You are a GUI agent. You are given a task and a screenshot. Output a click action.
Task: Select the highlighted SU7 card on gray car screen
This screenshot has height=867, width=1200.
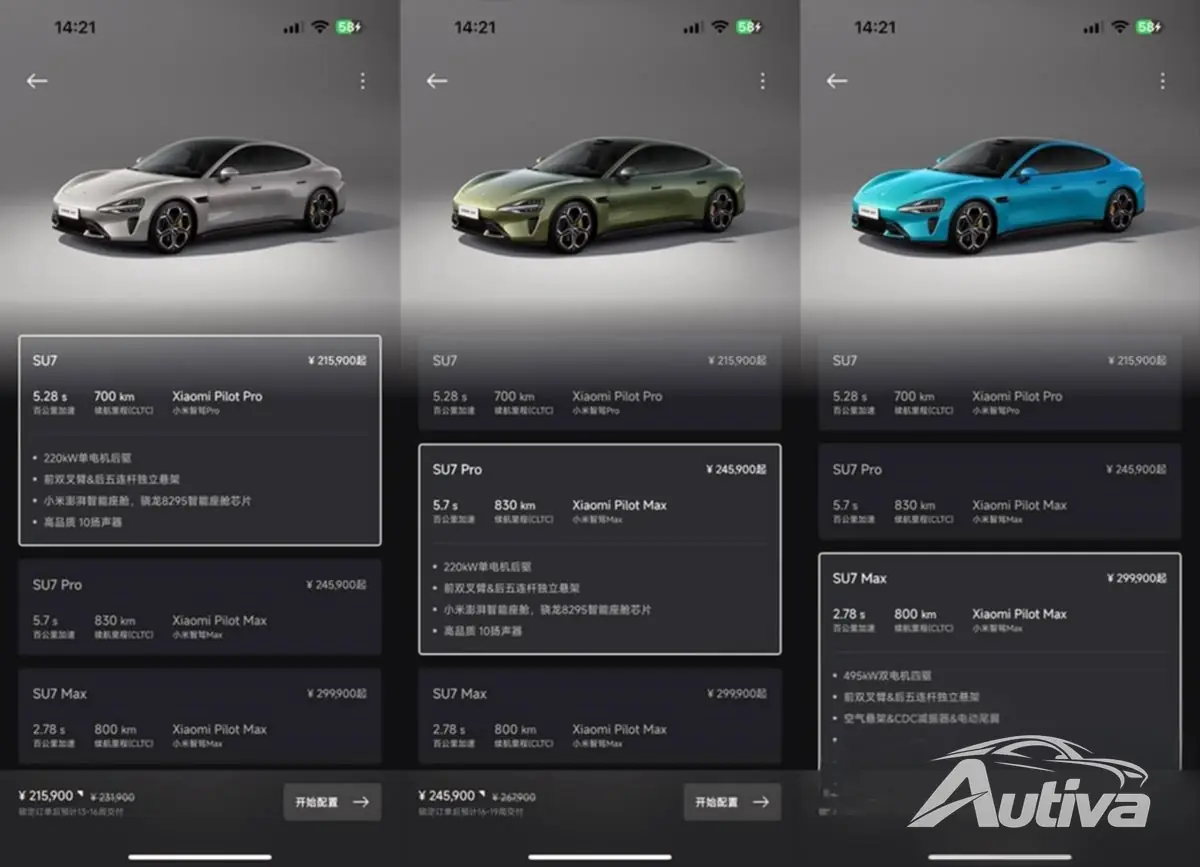tap(200, 440)
